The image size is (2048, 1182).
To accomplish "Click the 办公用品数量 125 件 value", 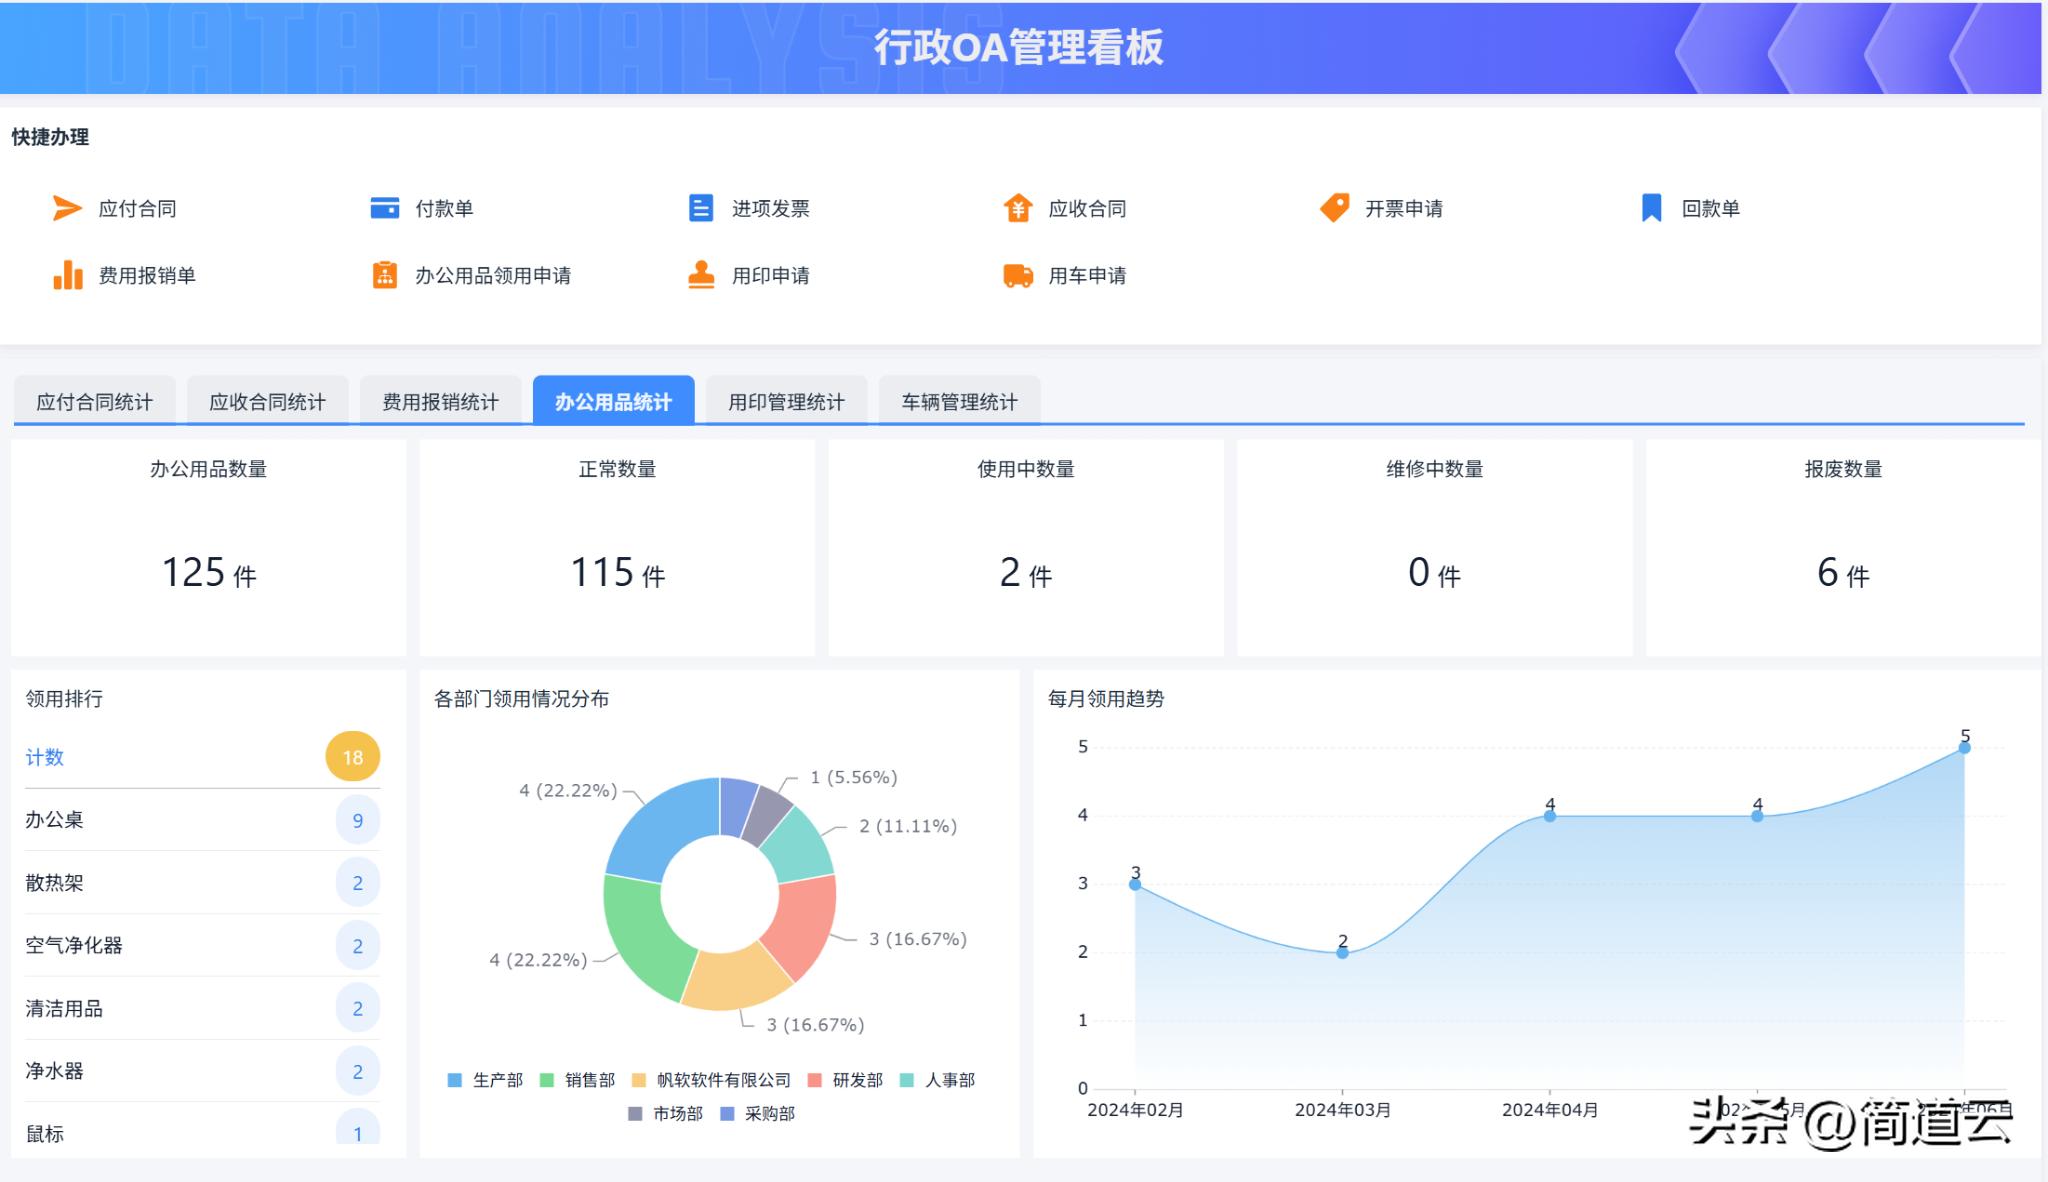I will click(x=209, y=573).
